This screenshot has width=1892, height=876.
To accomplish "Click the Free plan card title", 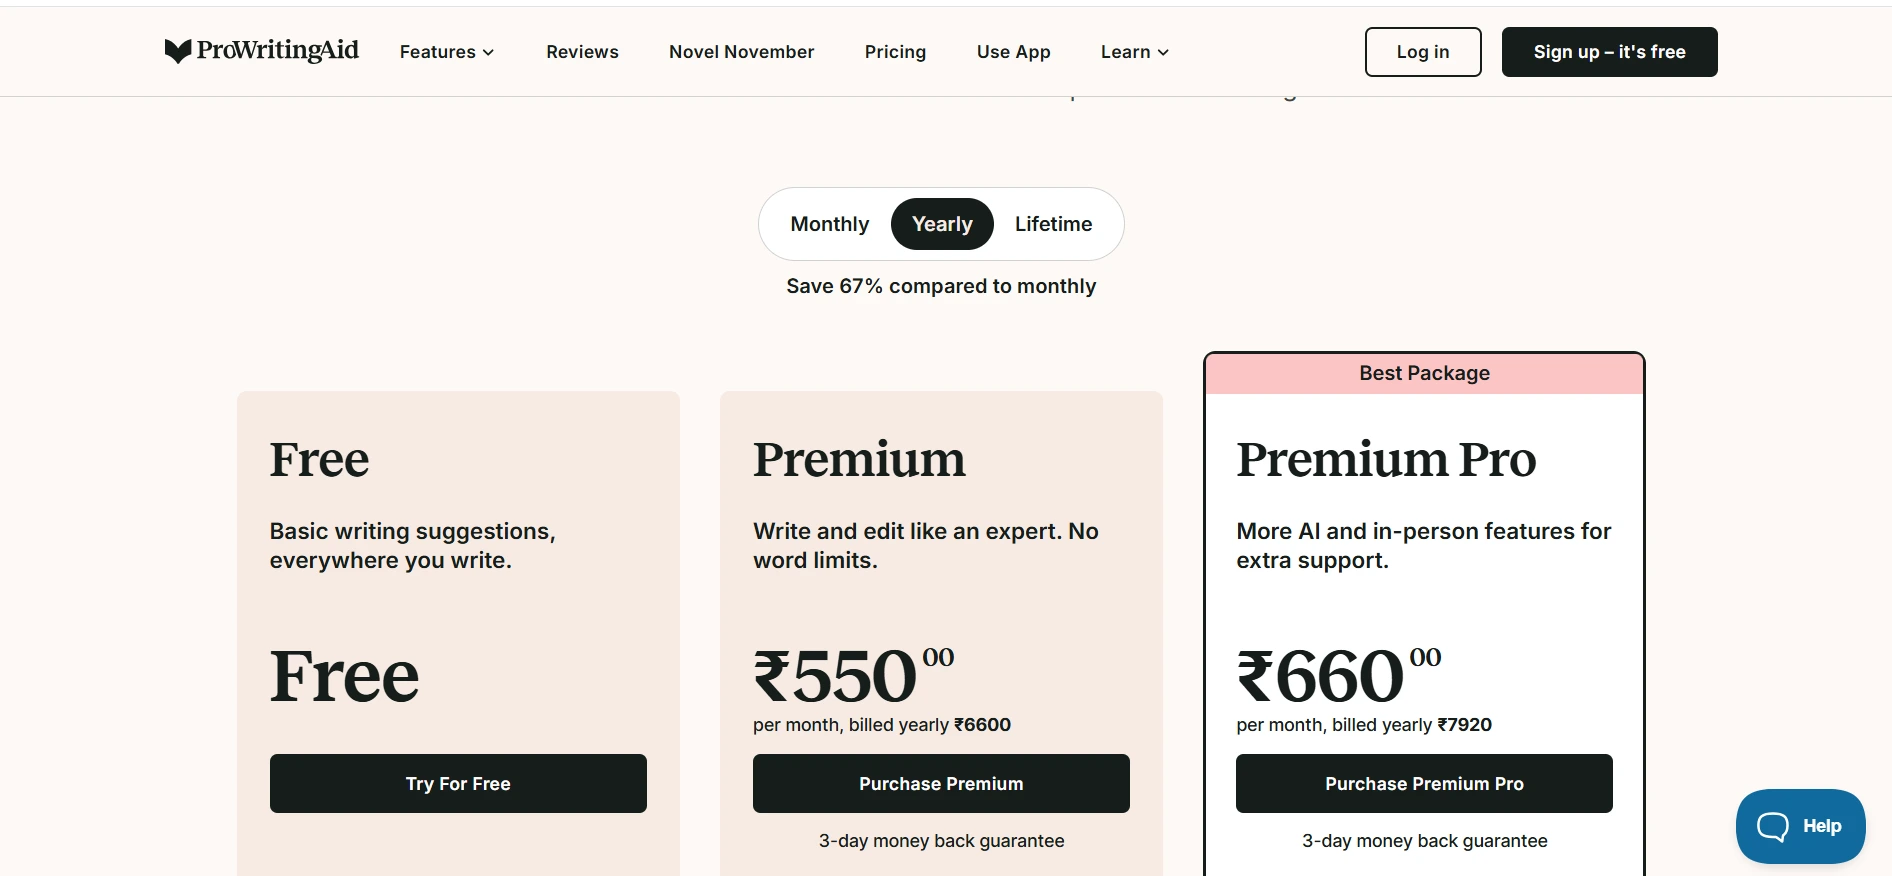I will [x=319, y=460].
